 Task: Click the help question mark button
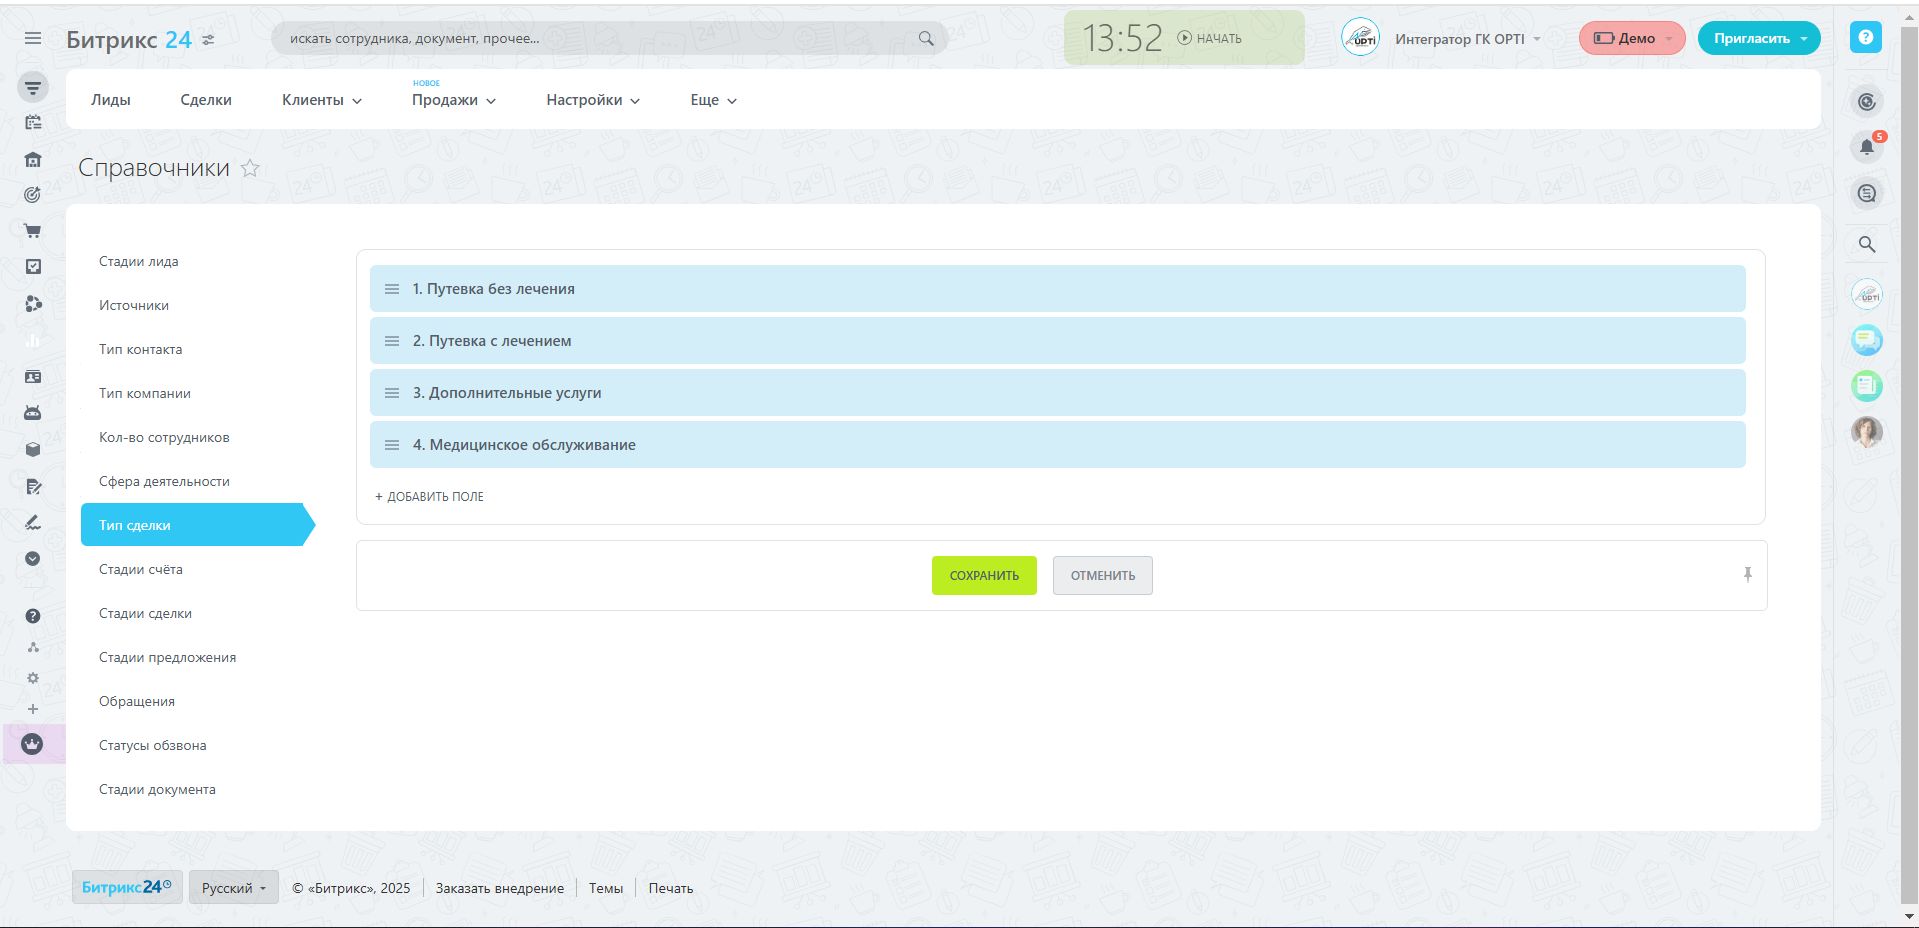(1865, 37)
